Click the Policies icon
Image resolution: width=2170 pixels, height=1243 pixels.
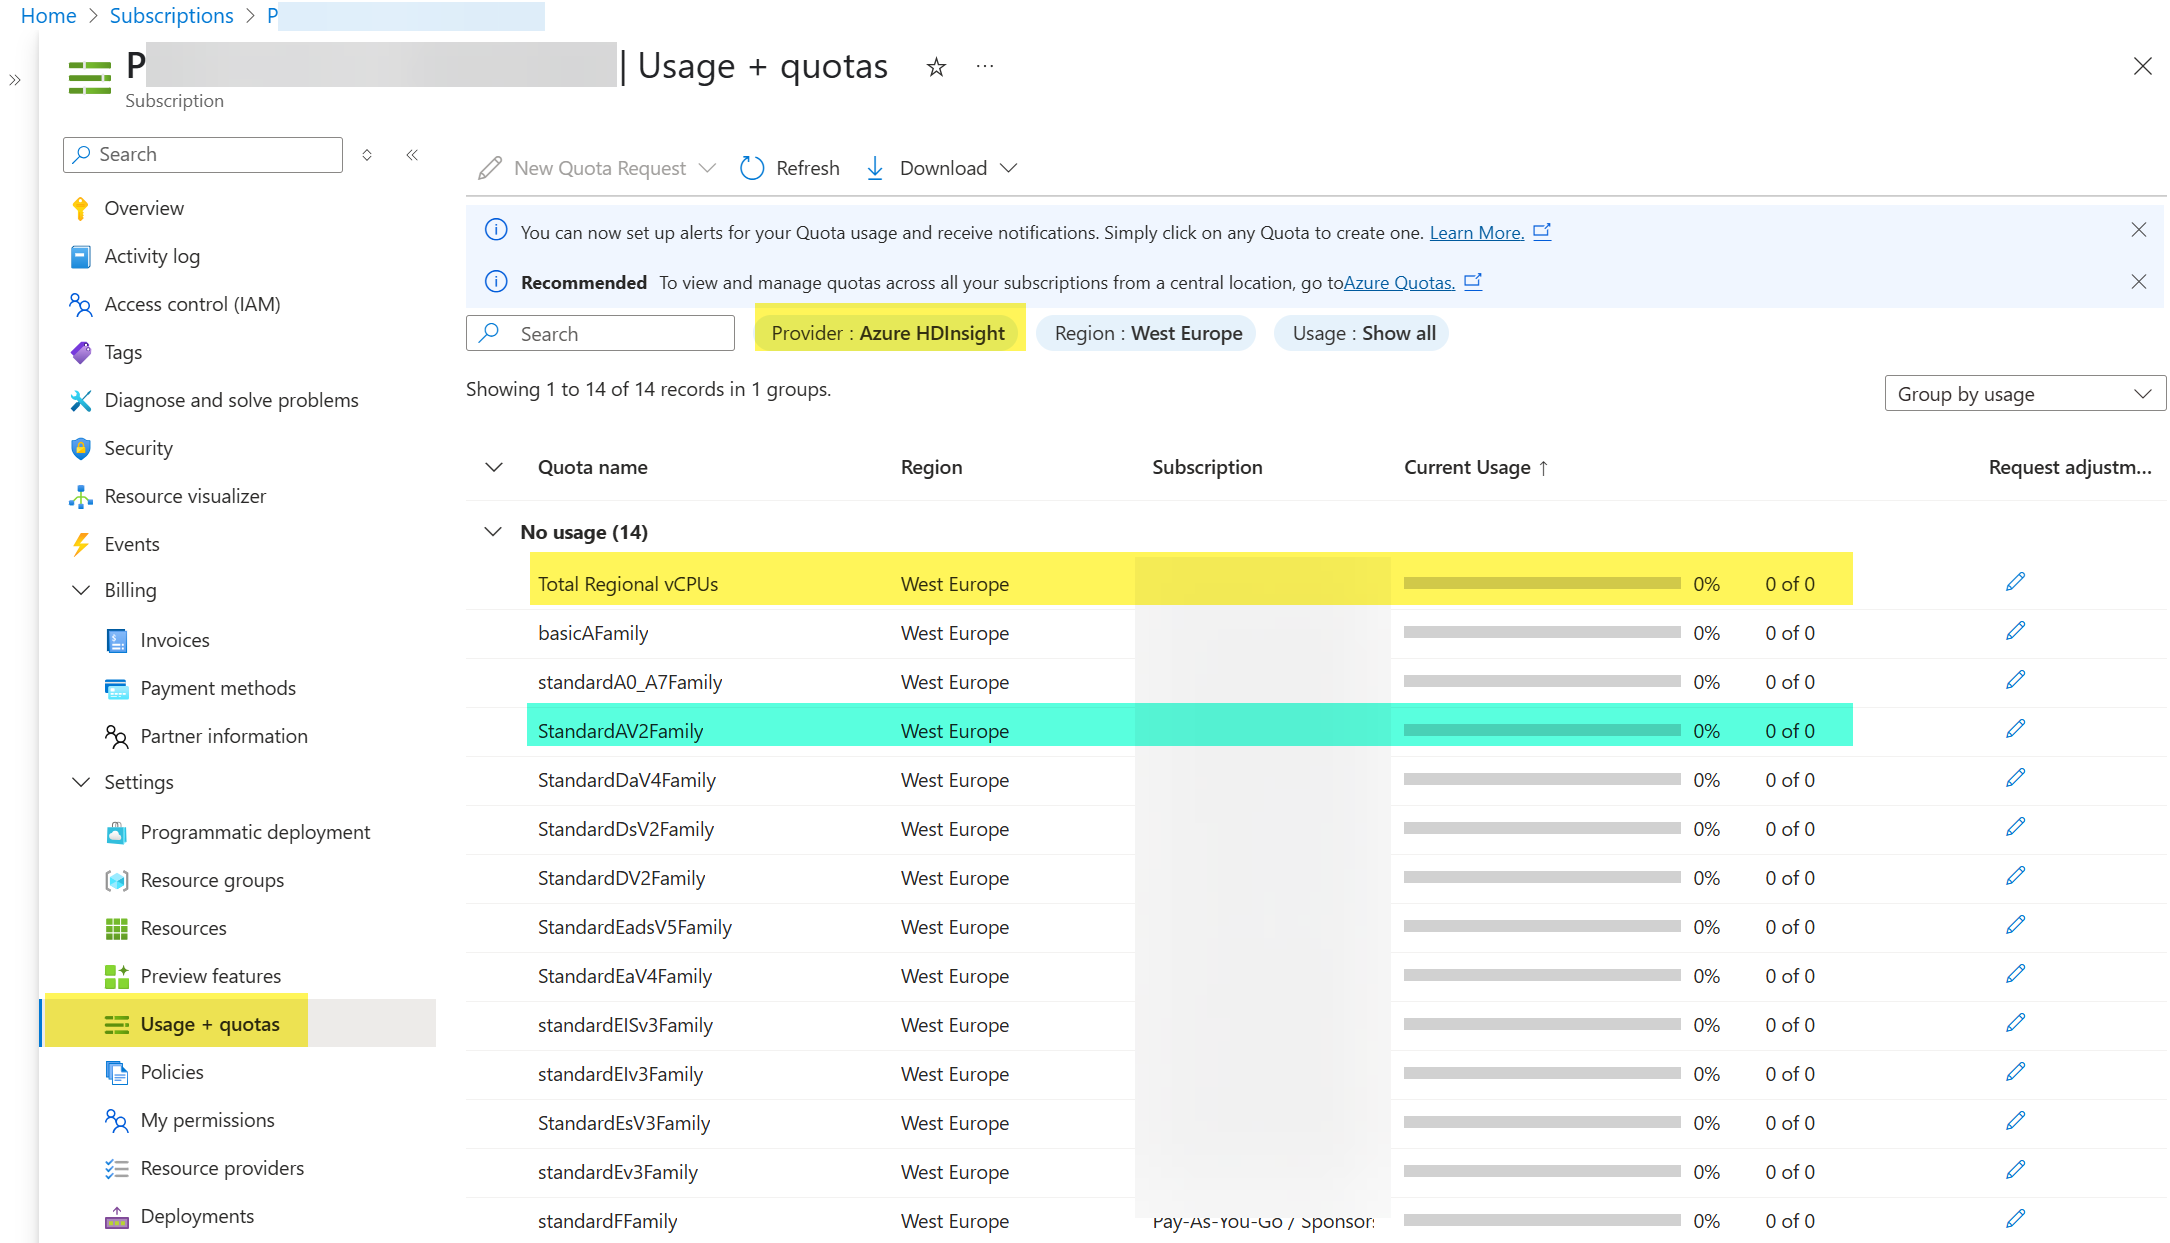[117, 1072]
